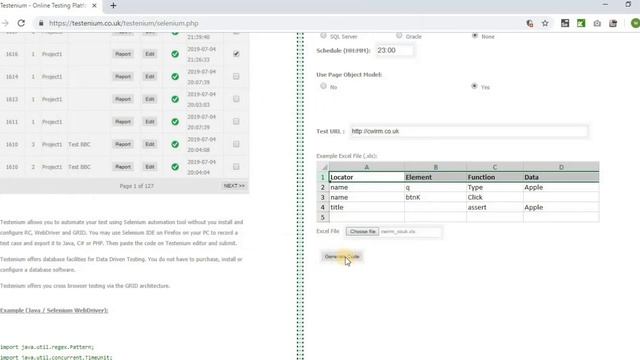The height and width of the screenshot is (360, 640).
Task: Select column C header in Excel example
Action: click(x=494, y=167)
